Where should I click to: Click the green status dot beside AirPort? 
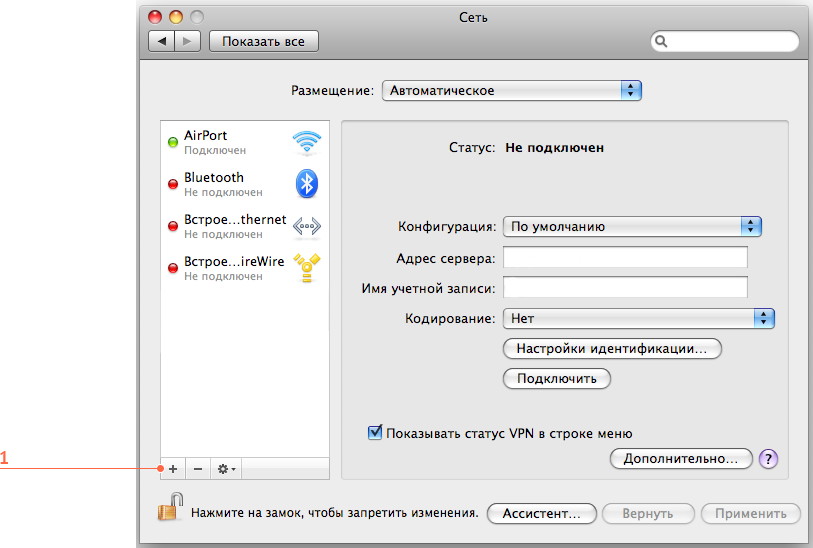(x=173, y=142)
